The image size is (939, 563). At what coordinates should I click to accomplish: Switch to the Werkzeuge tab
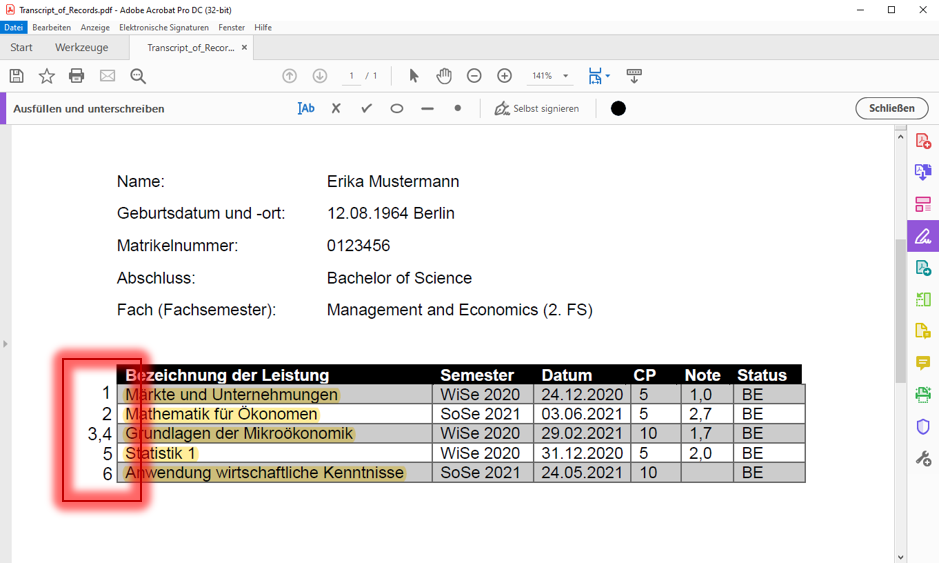point(81,47)
